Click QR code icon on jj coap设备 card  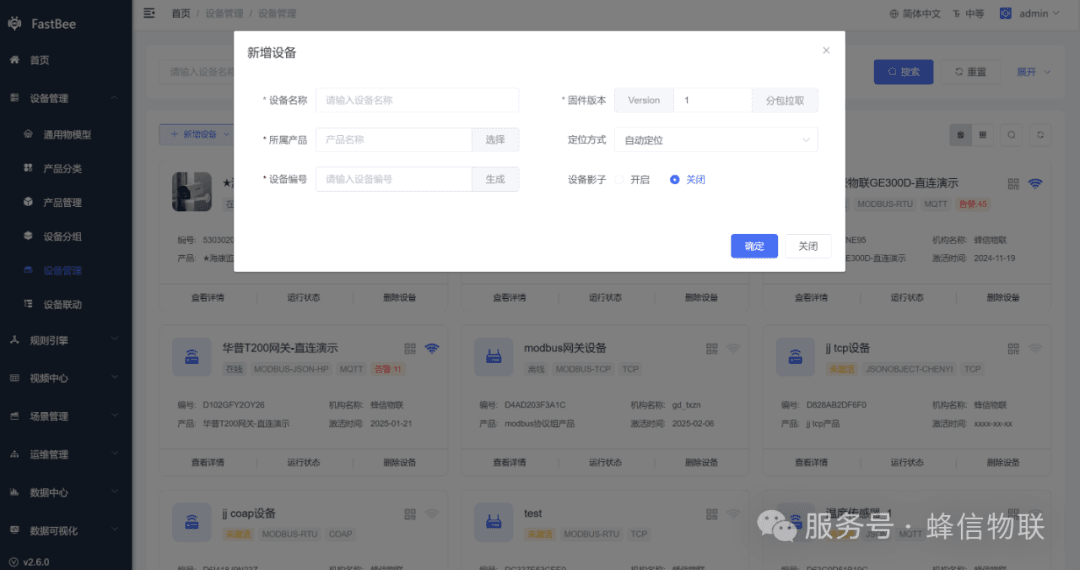point(410,514)
